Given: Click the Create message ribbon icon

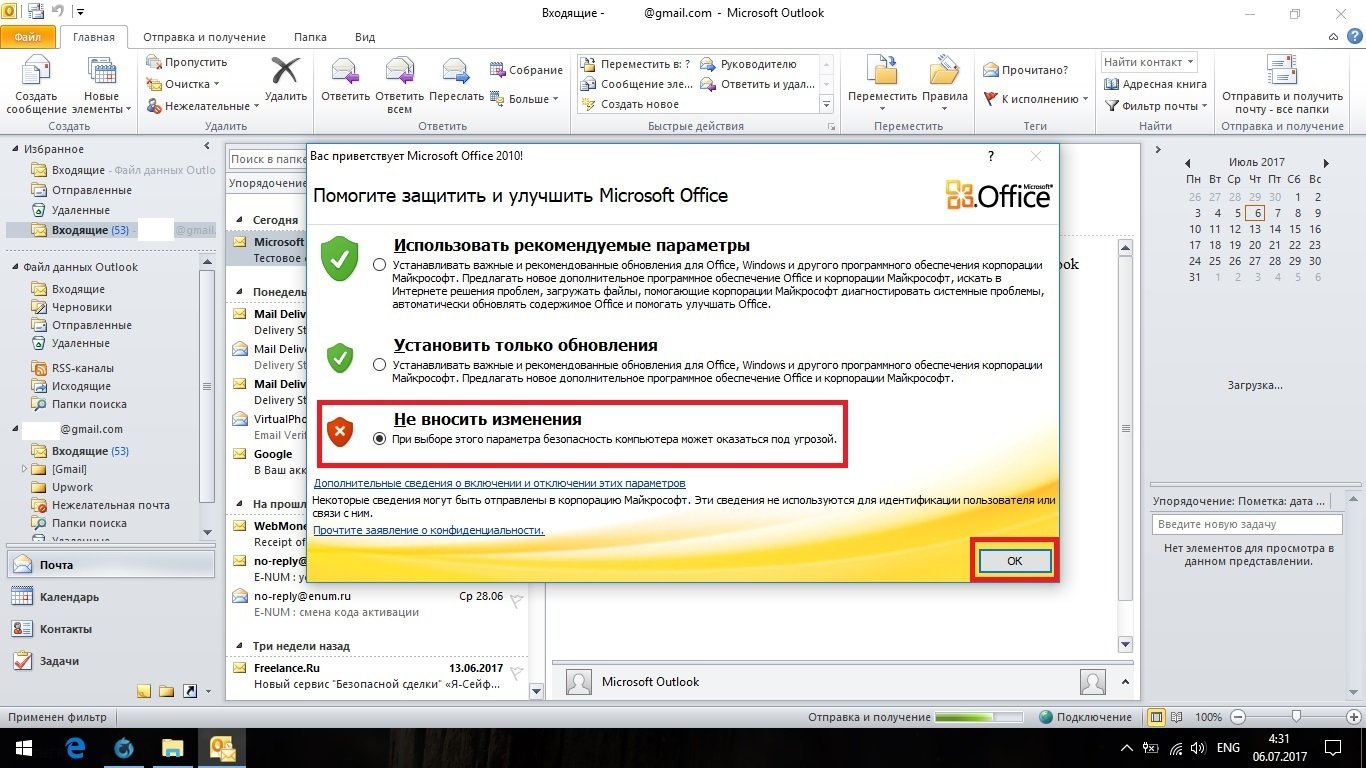Looking at the screenshot, I should [36, 86].
